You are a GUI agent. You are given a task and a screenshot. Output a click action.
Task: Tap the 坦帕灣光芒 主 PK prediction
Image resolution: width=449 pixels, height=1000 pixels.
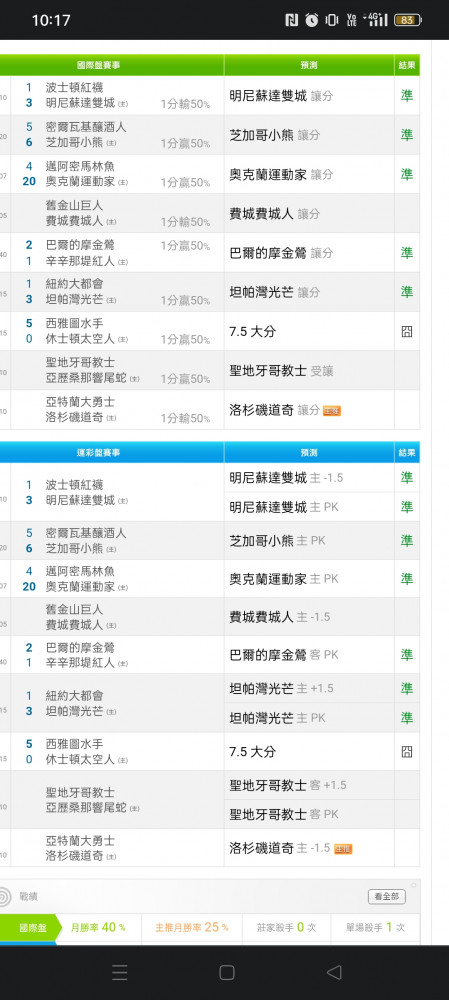(x=277, y=718)
